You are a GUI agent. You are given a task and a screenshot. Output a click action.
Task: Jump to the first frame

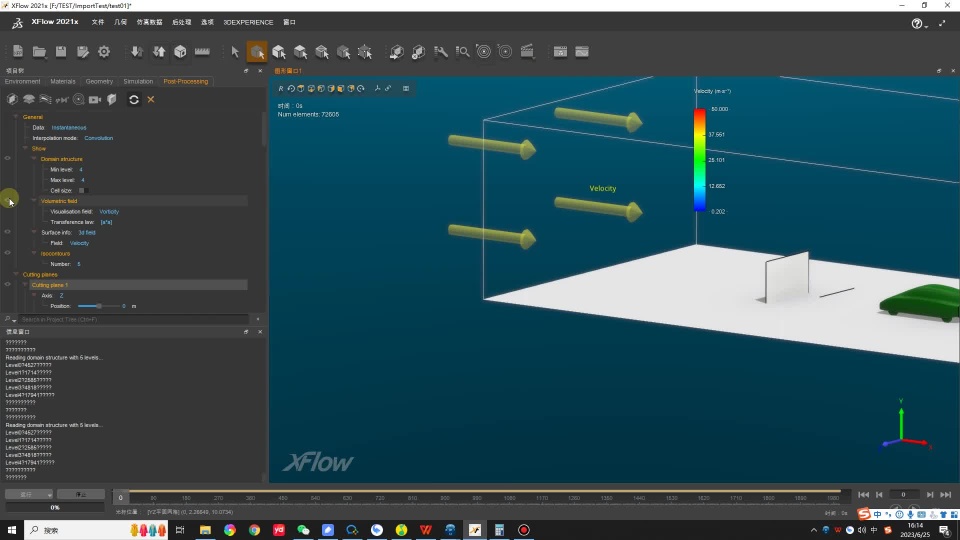863,495
